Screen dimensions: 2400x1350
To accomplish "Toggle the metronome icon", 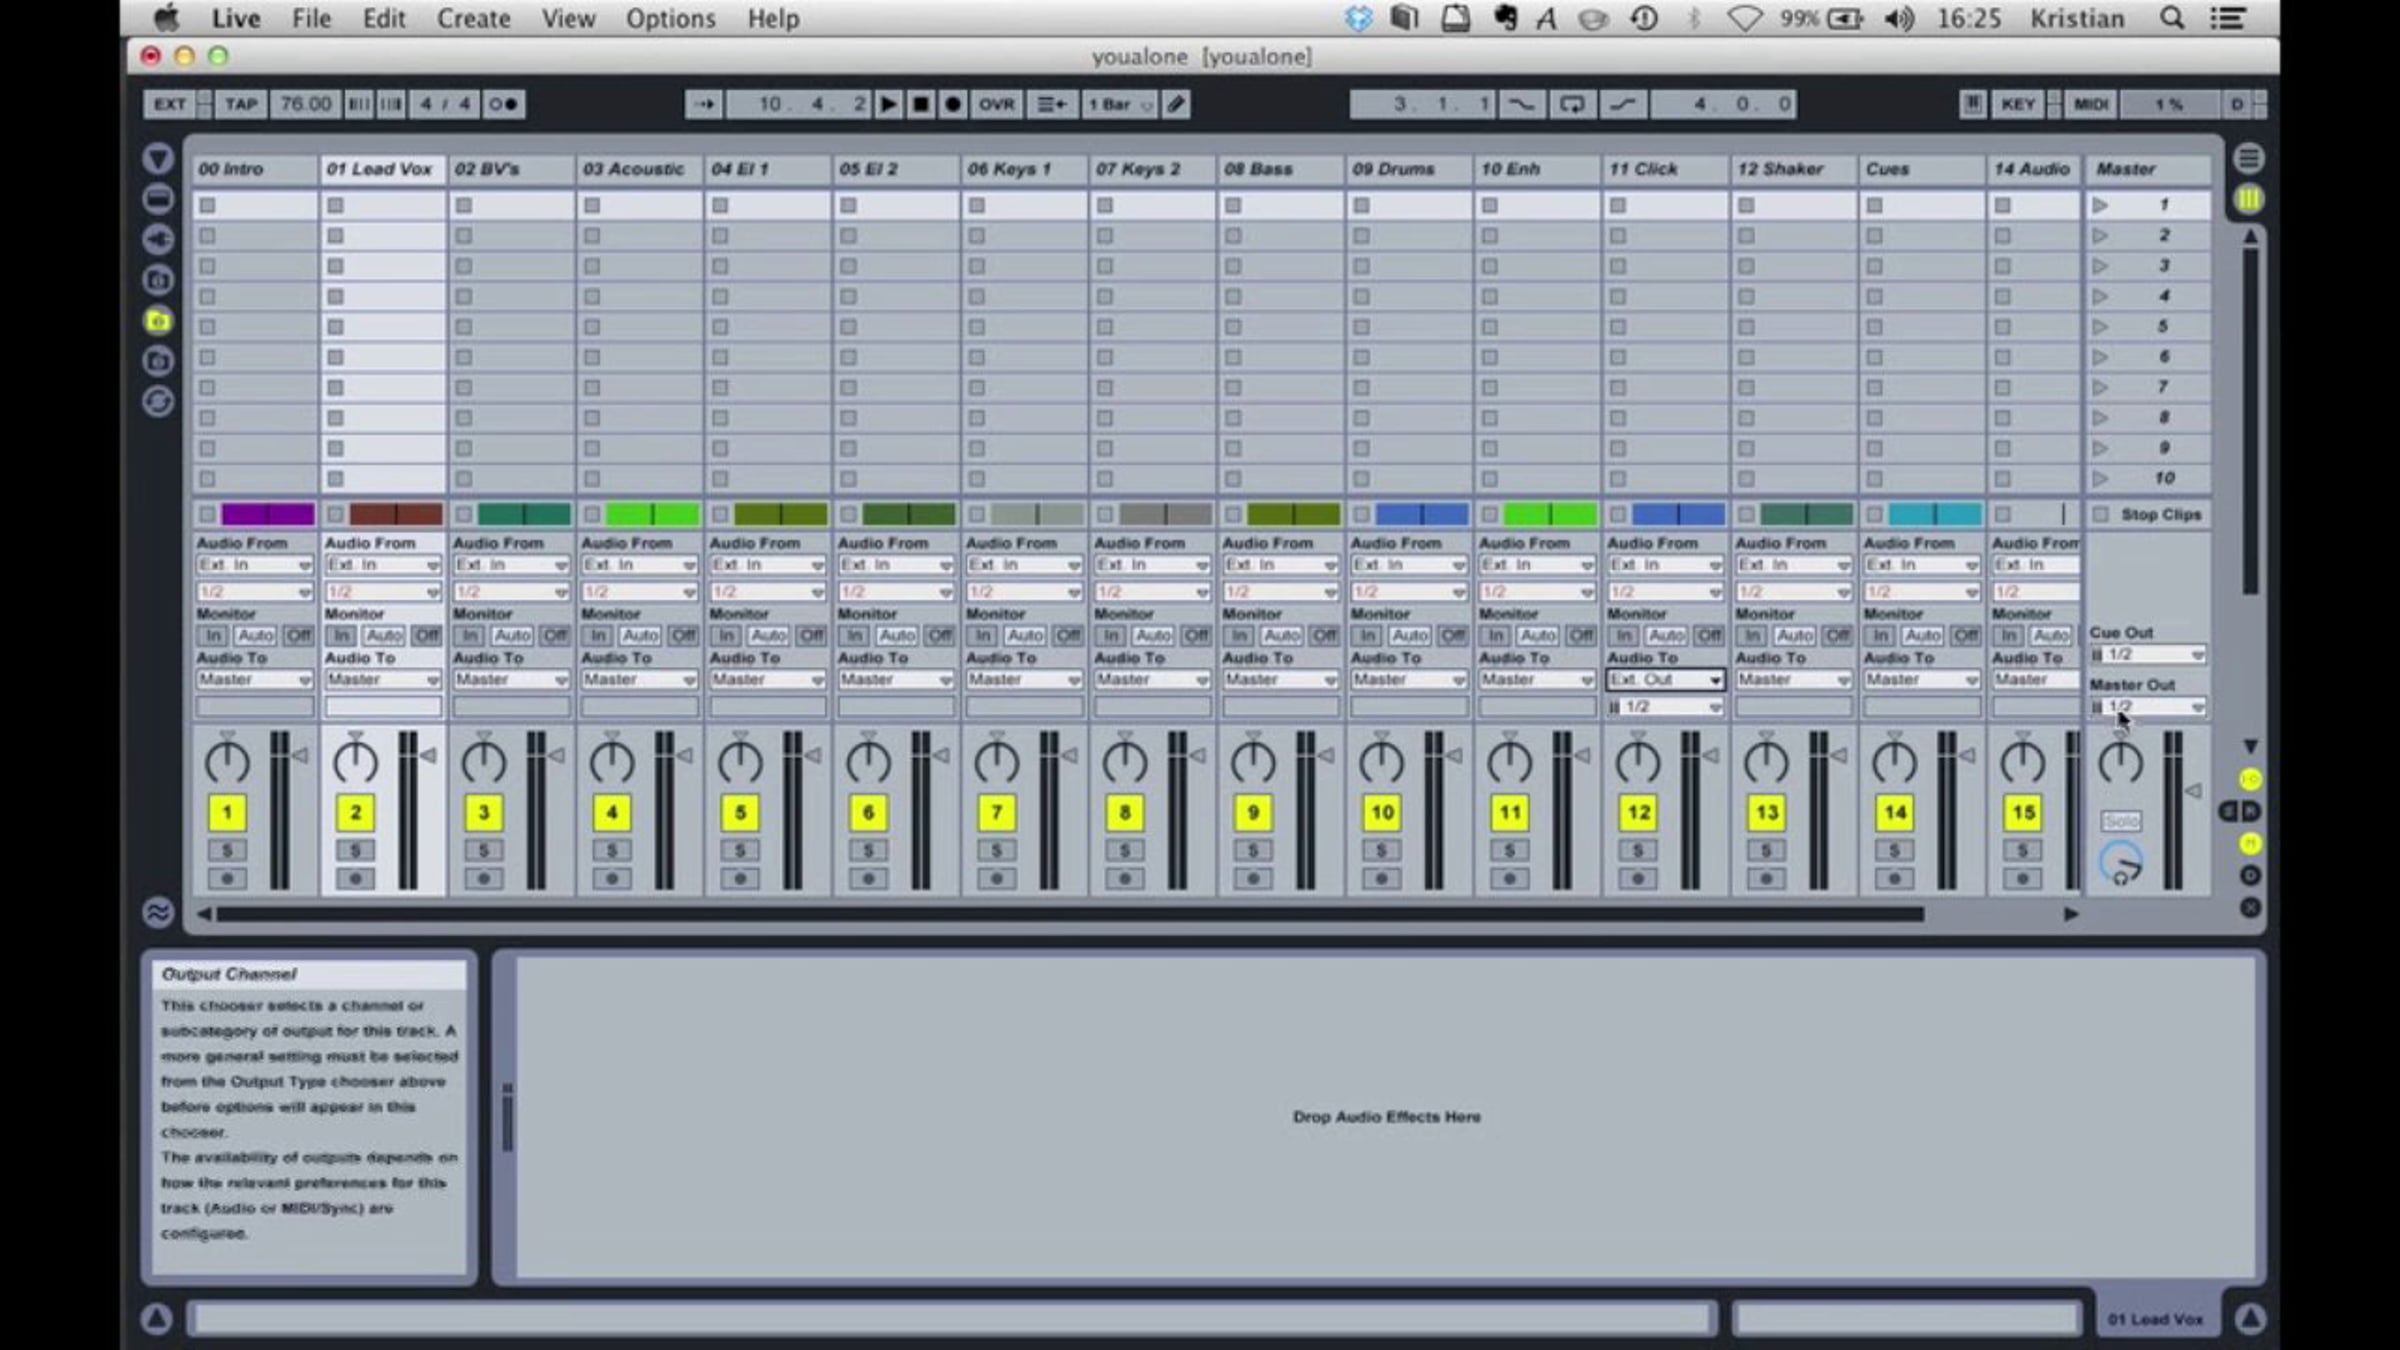I will point(503,104).
